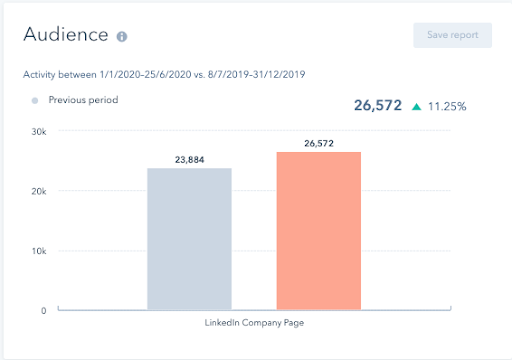The width and height of the screenshot is (512, 360).
Task: Click the Audience info icon
Action: pos(122,36)
